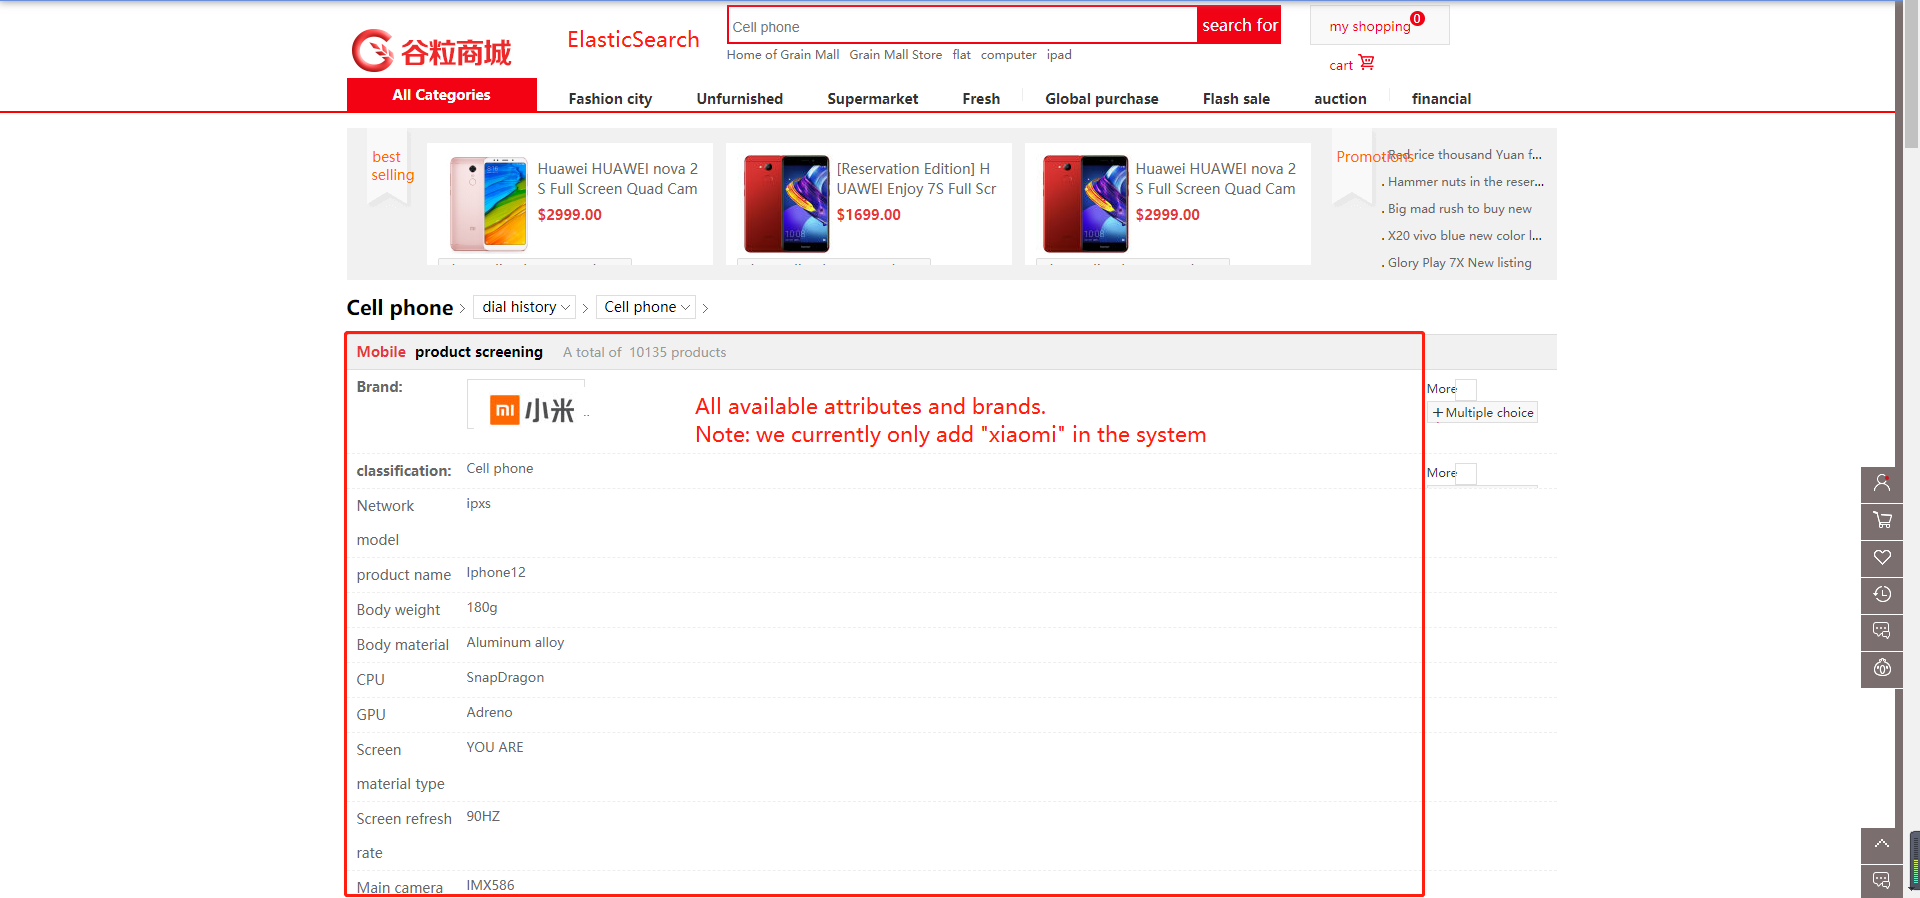Click the computer search suggestion
Viewport: 1920px width, 898px height.
[1008, 55]
